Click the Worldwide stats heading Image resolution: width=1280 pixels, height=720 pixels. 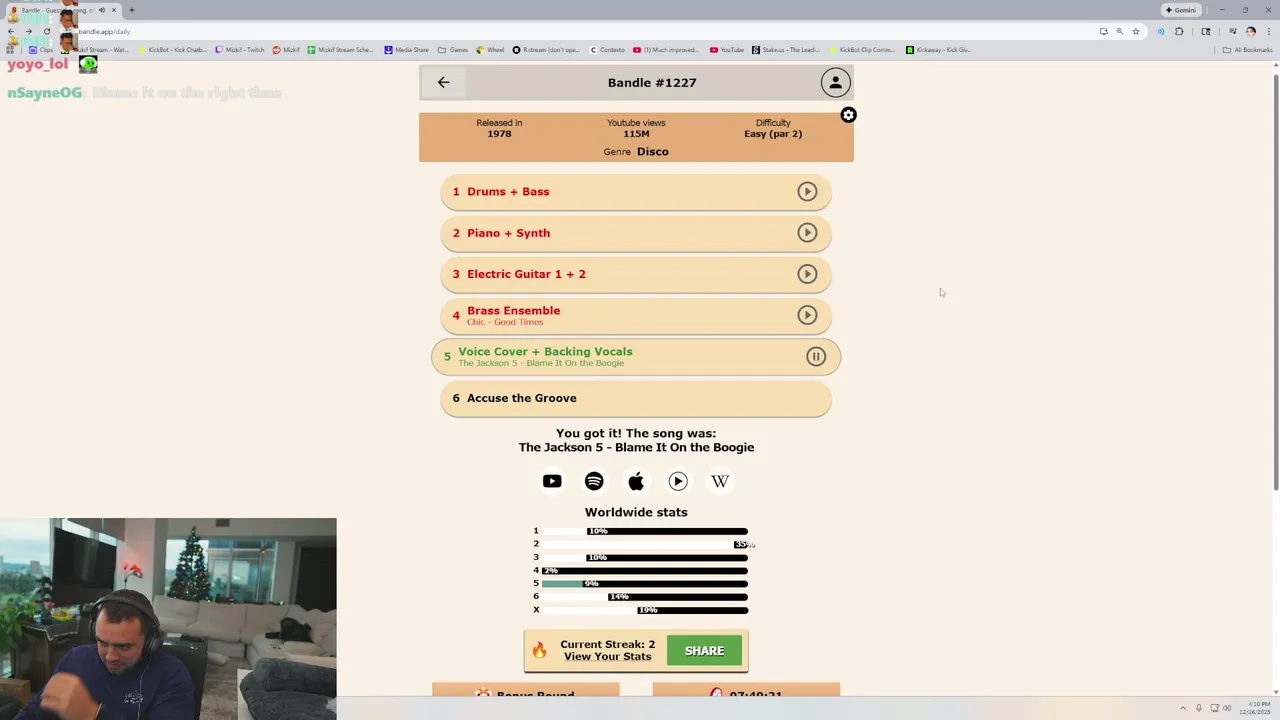tap(636, 512)
